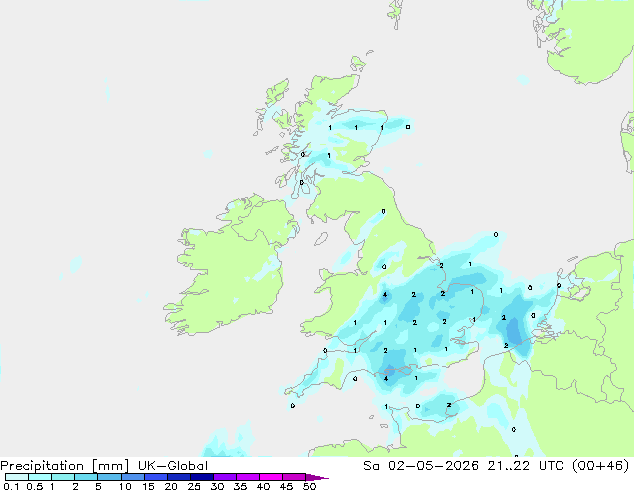Viewport: 634px width, 490px height.
Task: Click the legend label '0.1'
Action: coord(11,486)
